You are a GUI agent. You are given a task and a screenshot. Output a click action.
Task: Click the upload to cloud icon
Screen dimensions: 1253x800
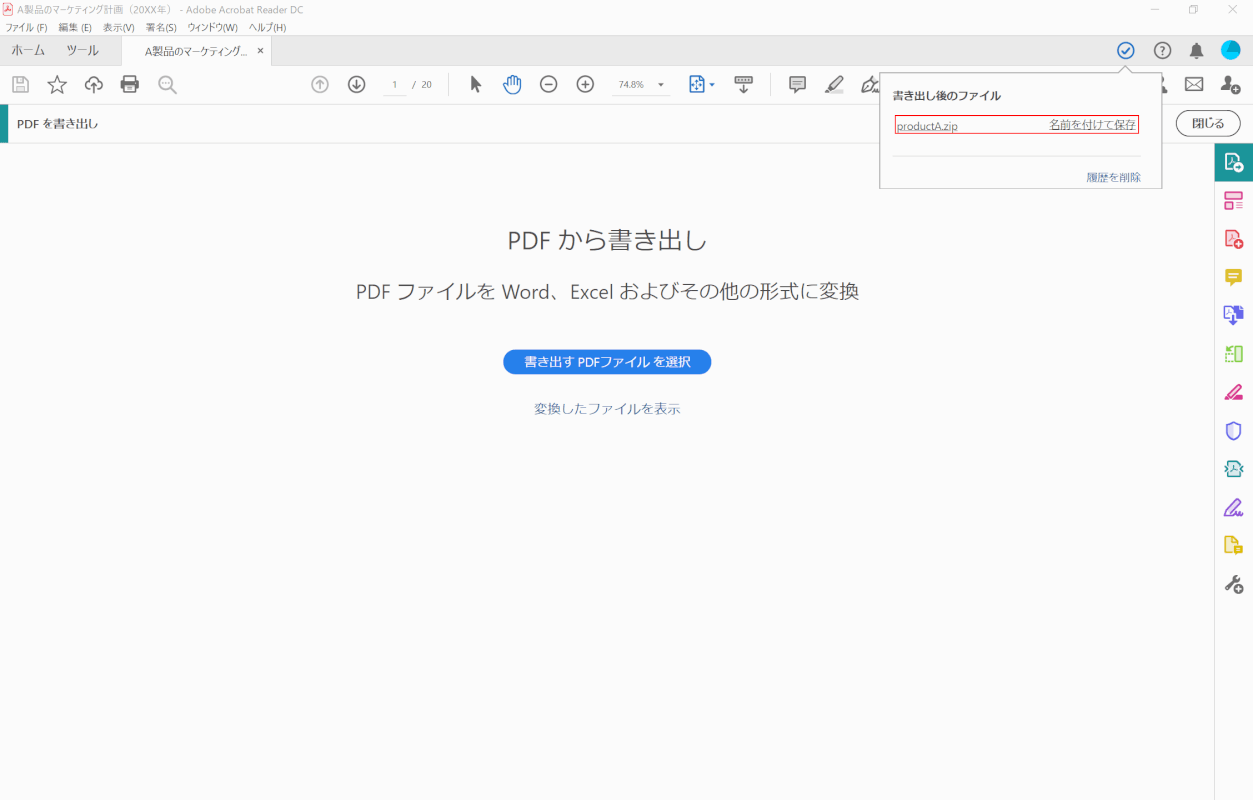click(x=93, y=85)
